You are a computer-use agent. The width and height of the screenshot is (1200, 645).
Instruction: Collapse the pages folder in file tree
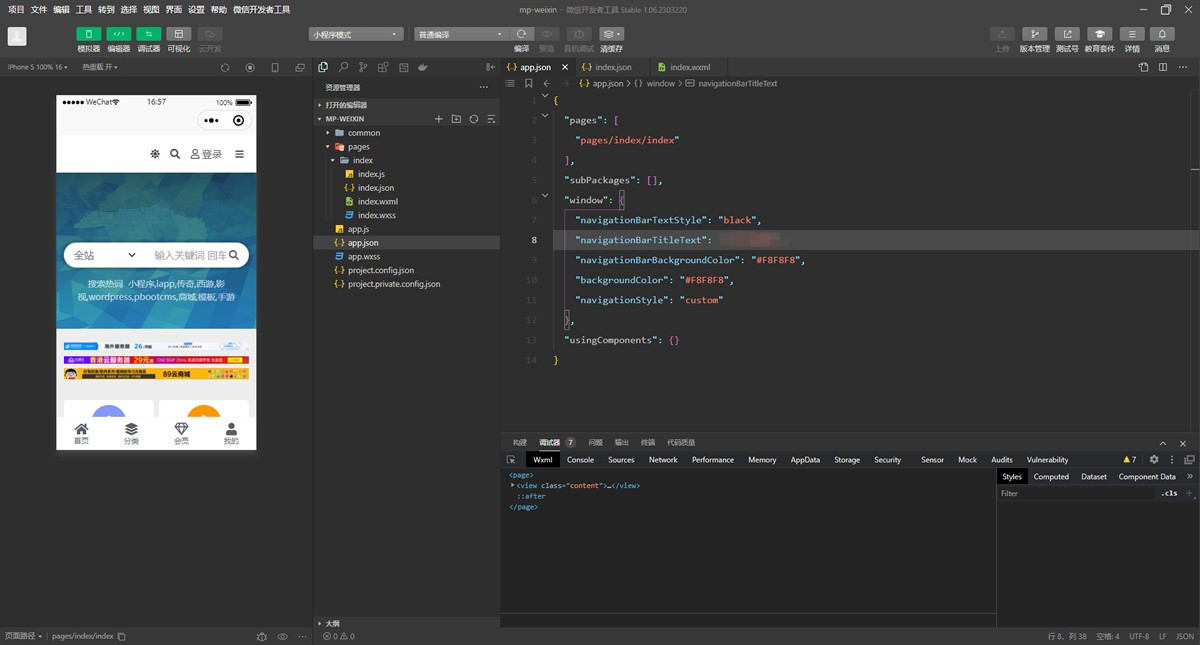[328, 147]
